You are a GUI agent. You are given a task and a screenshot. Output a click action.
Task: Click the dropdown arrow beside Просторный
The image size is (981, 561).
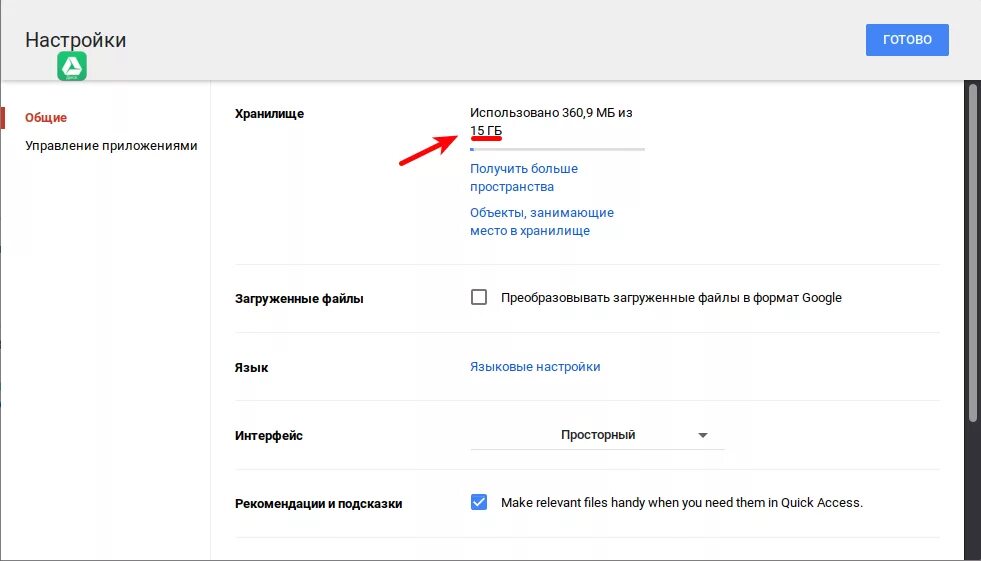pyautogui.click(x=703, y=435)
